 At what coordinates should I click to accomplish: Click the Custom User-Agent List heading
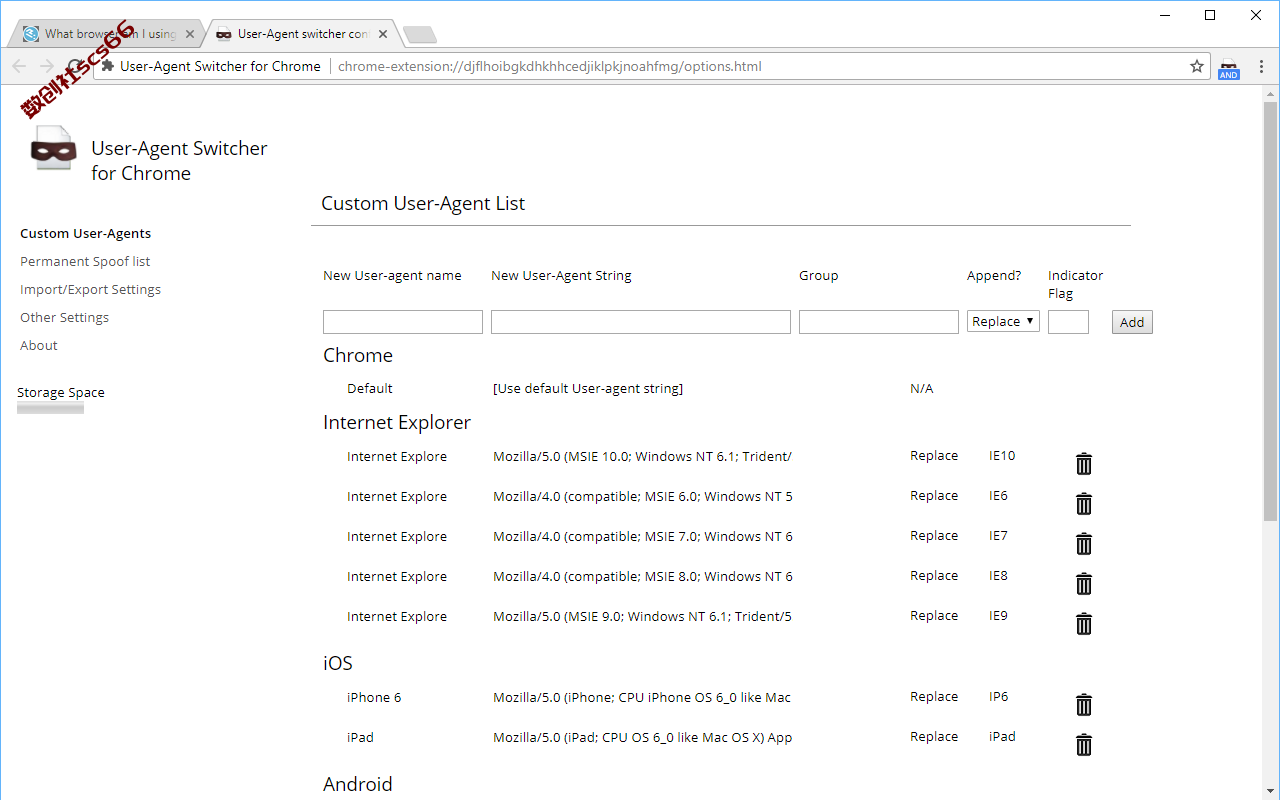[423, 203]
